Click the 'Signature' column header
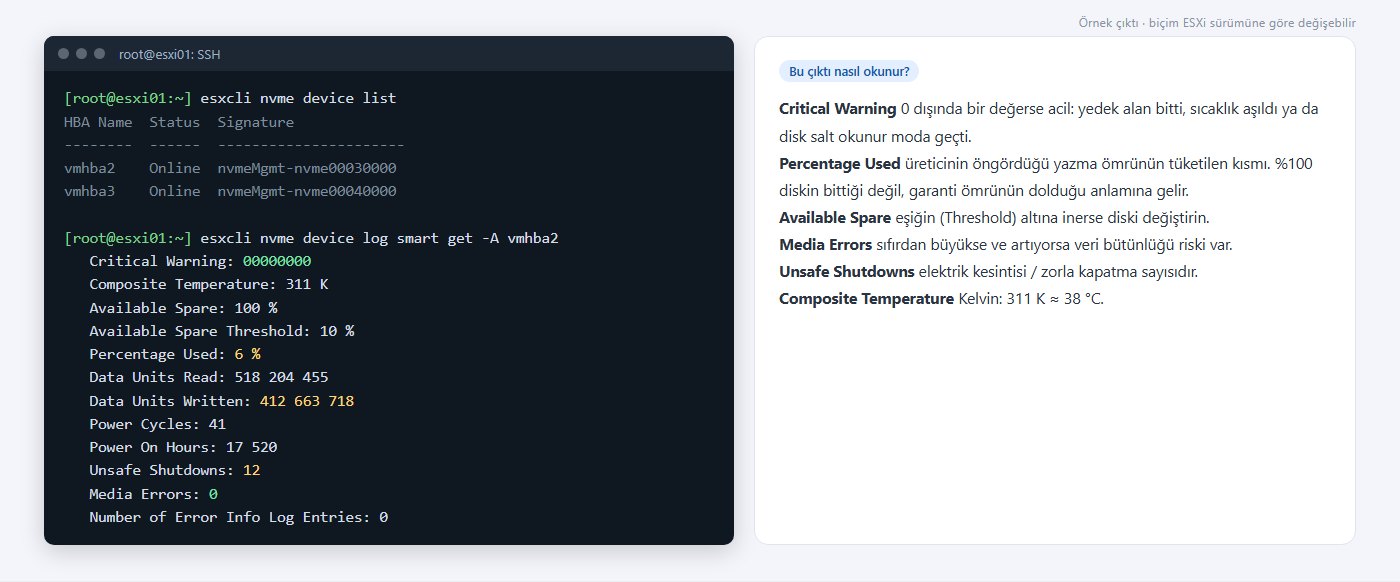The height and width of the screenshot is (582, 1400). (256, 122)
